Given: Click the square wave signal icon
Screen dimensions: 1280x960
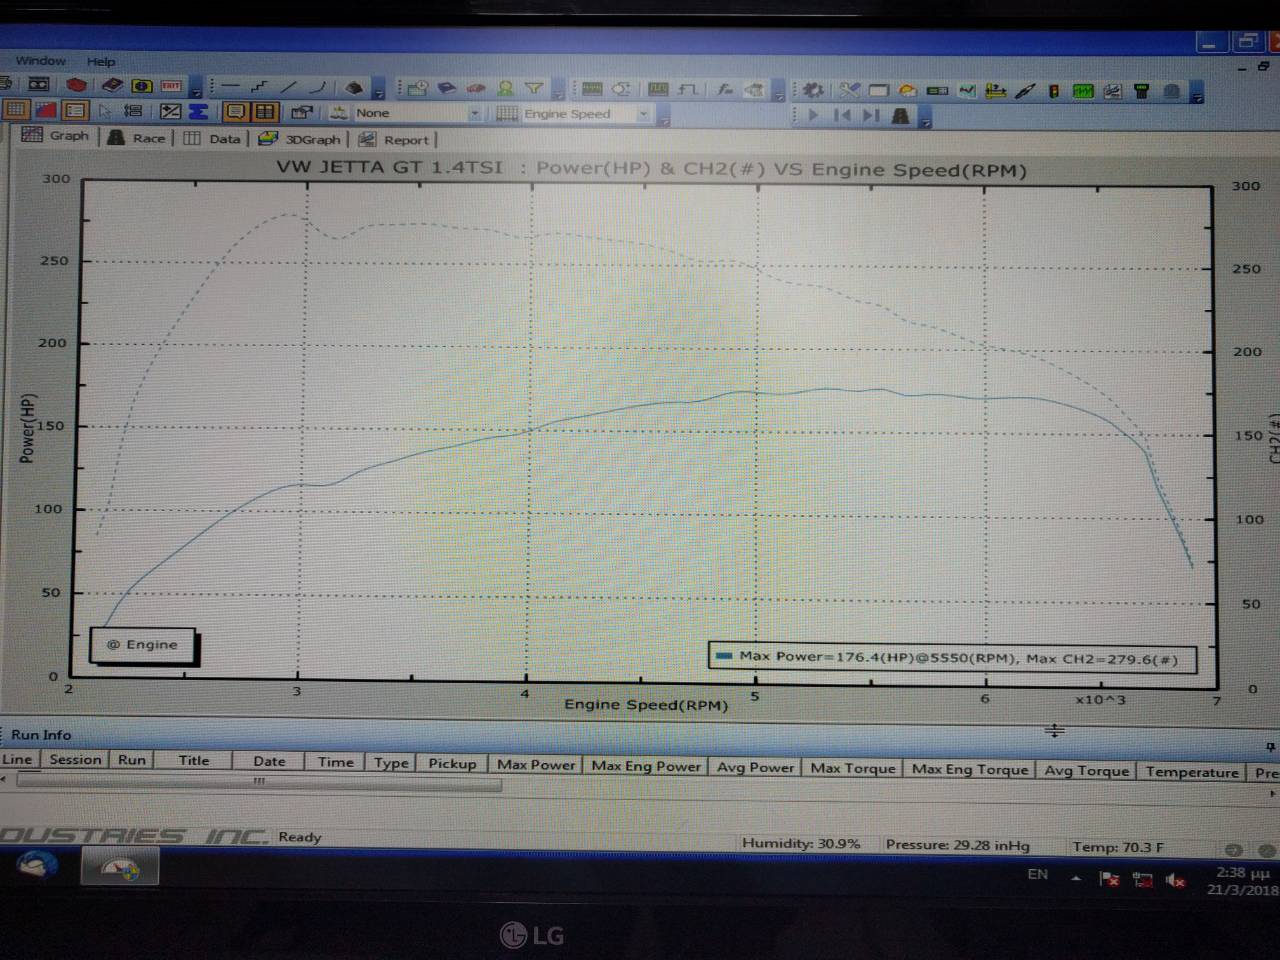Looking at the screenshot, I should (688, 90).
